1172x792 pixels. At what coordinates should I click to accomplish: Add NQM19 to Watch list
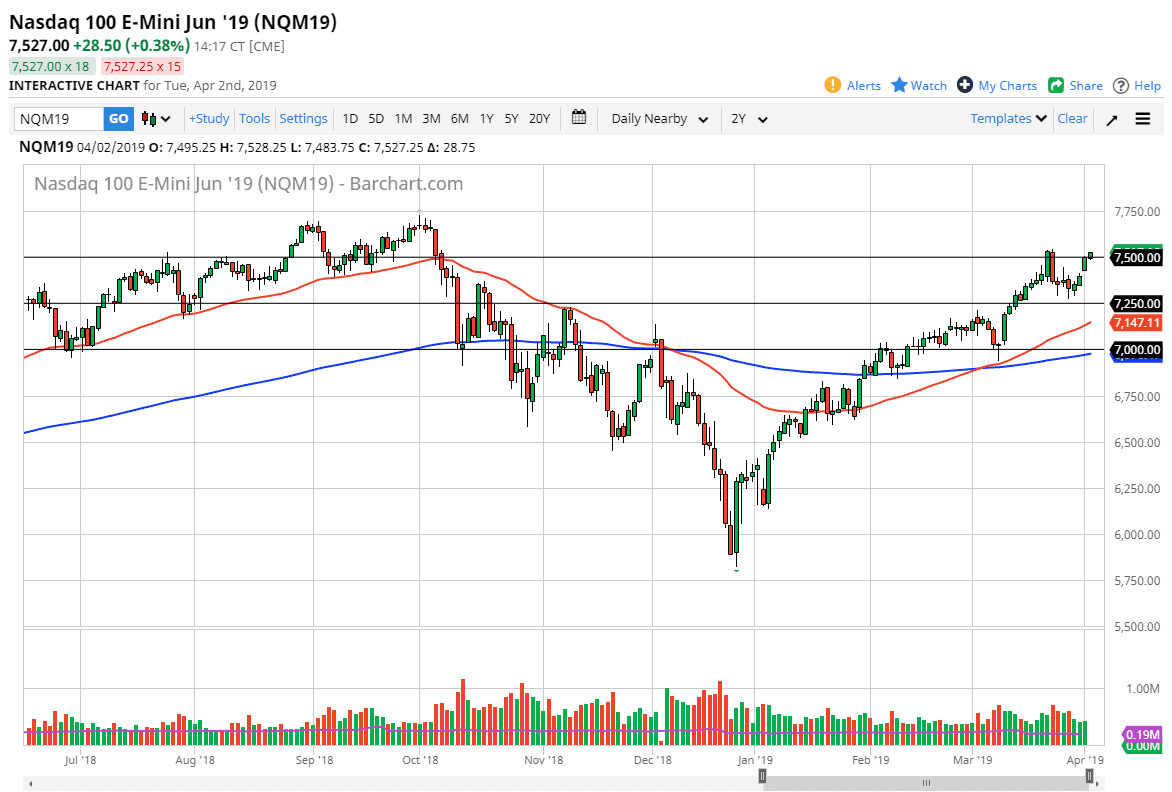(918, 85)
